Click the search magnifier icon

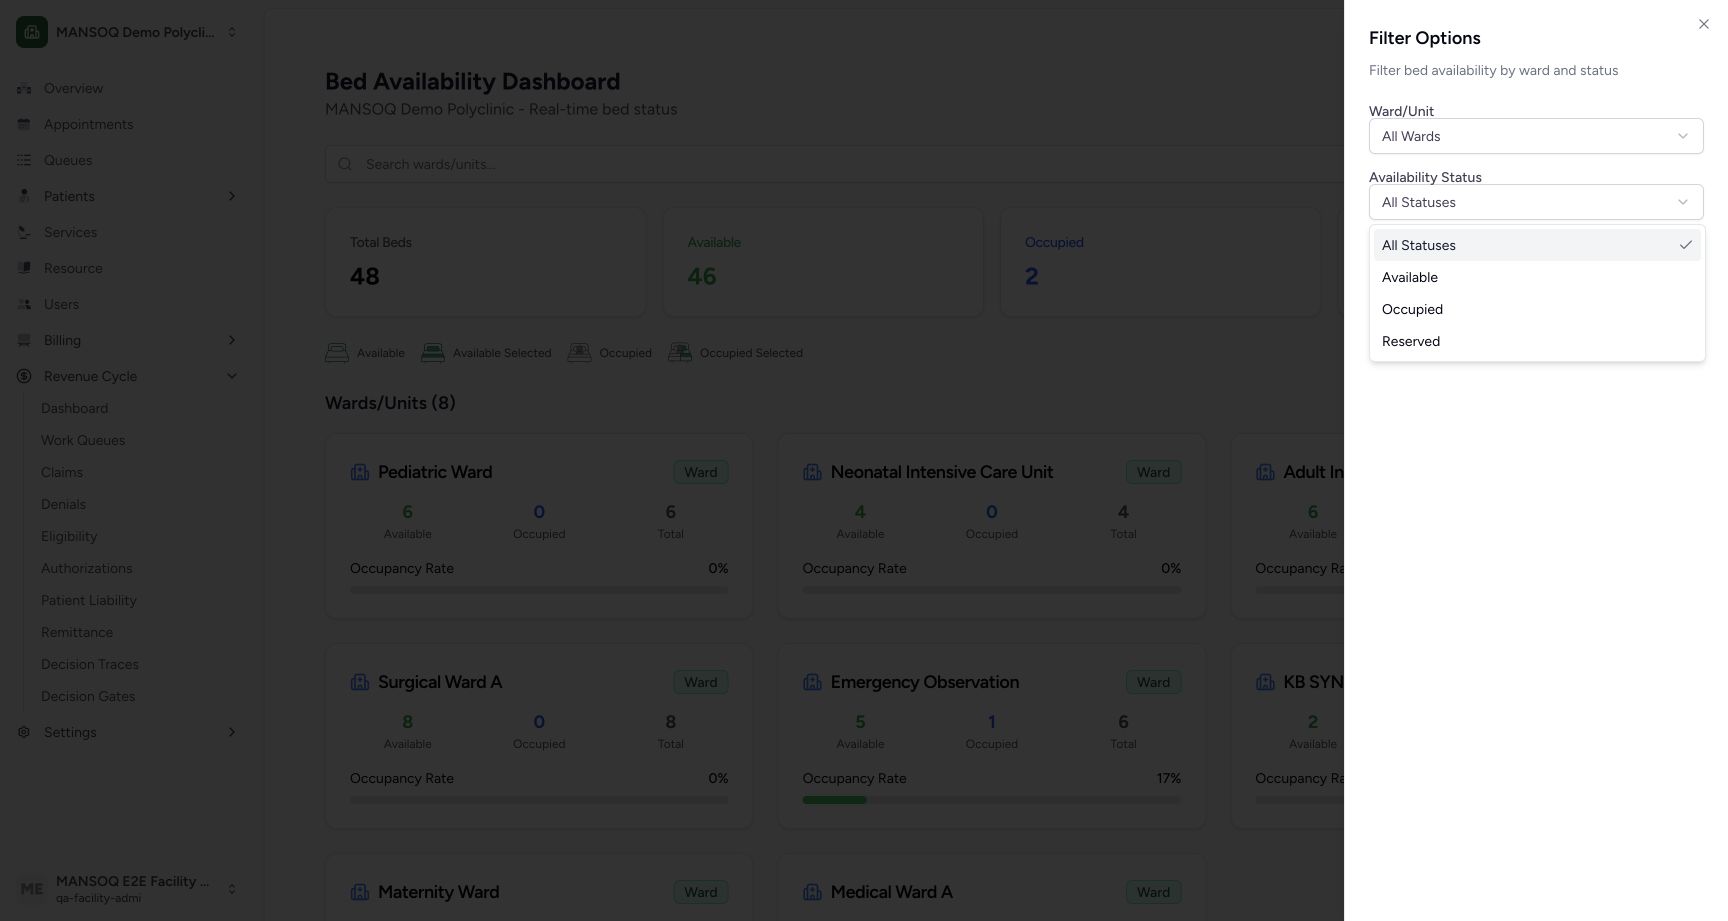click(345, 164)
